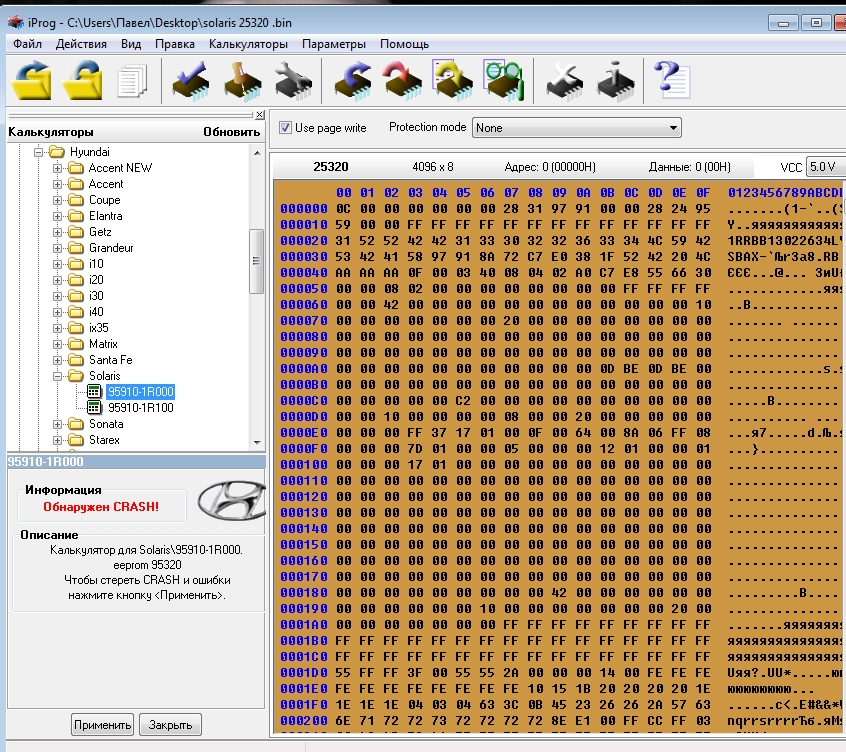Open the Действия menu
This screenshot has height=752, width=846.
(x=81, y=44)
